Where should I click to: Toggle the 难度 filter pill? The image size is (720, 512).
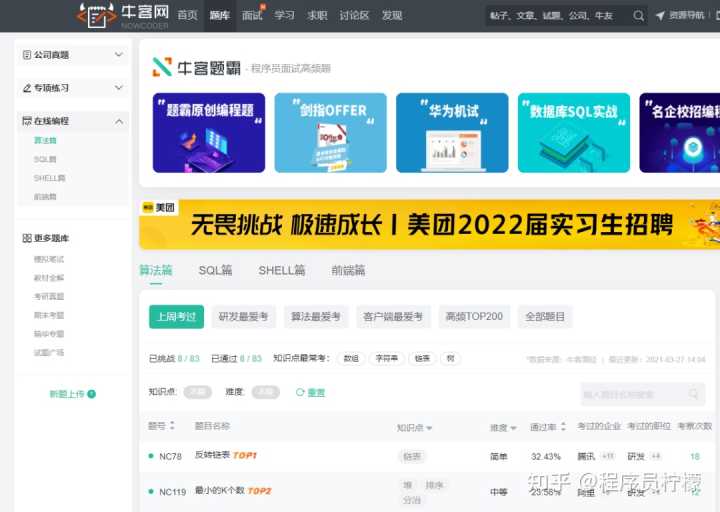[x=266, y=392]
